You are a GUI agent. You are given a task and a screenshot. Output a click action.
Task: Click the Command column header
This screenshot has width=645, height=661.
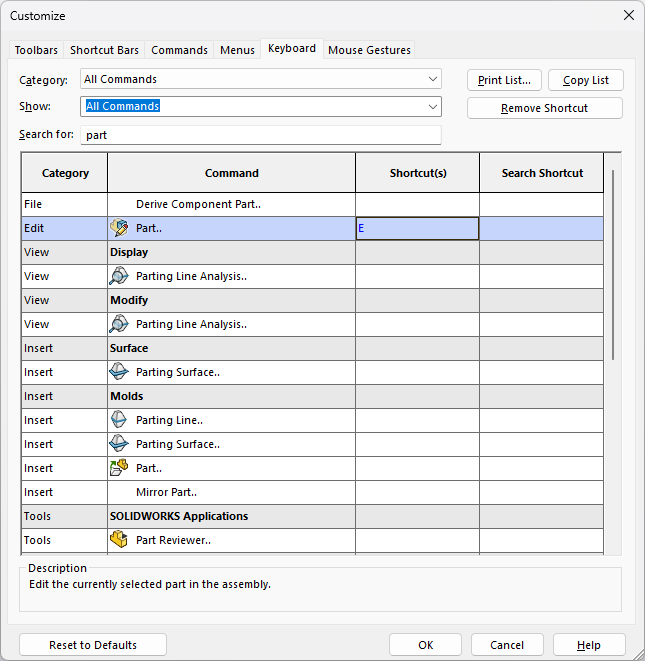click(231, 173)
